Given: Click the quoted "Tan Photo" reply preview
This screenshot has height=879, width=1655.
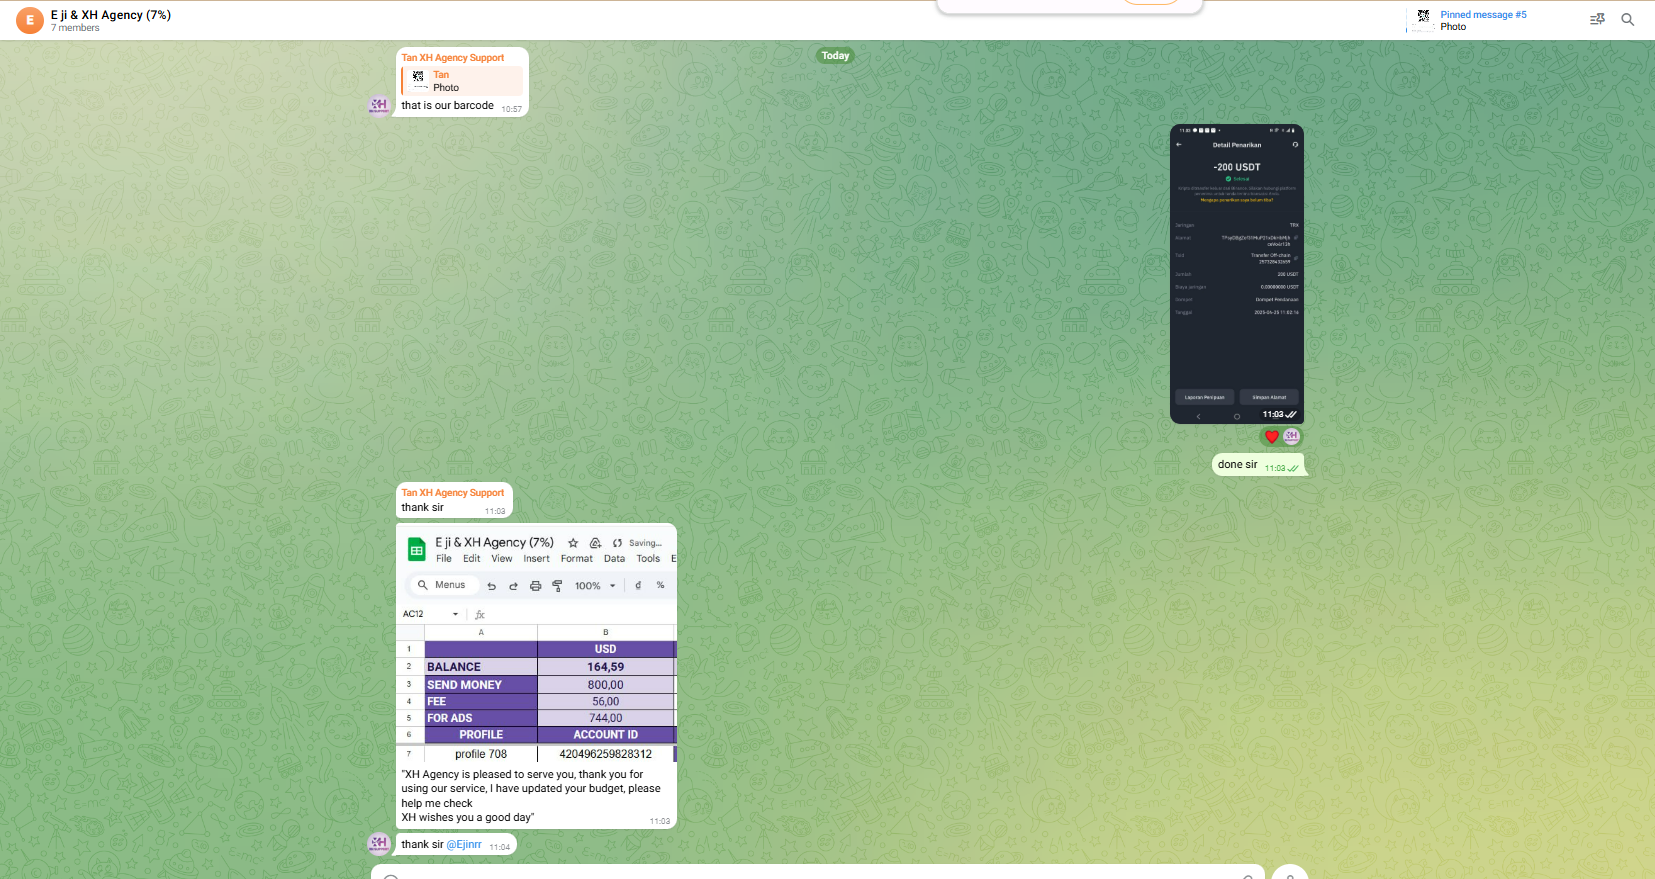Looking at the screenshot, I should pyautogui.click(x=462, y=81).
